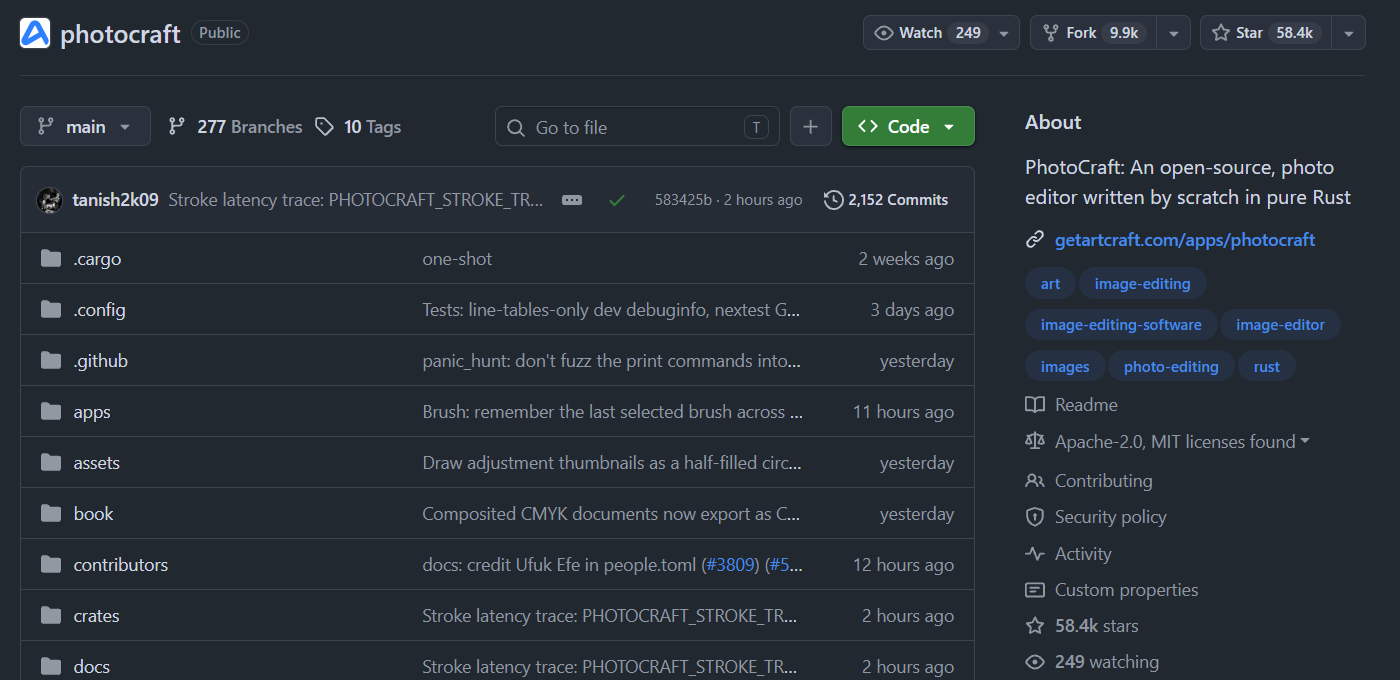Viewport: 1400px width, 680px height.
Task: Click the .github folder icon
Action: 51,361
